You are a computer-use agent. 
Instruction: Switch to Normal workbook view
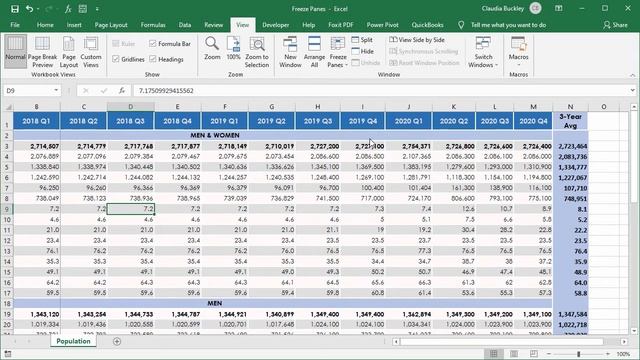pyautogui.click(x=16, y=51)
